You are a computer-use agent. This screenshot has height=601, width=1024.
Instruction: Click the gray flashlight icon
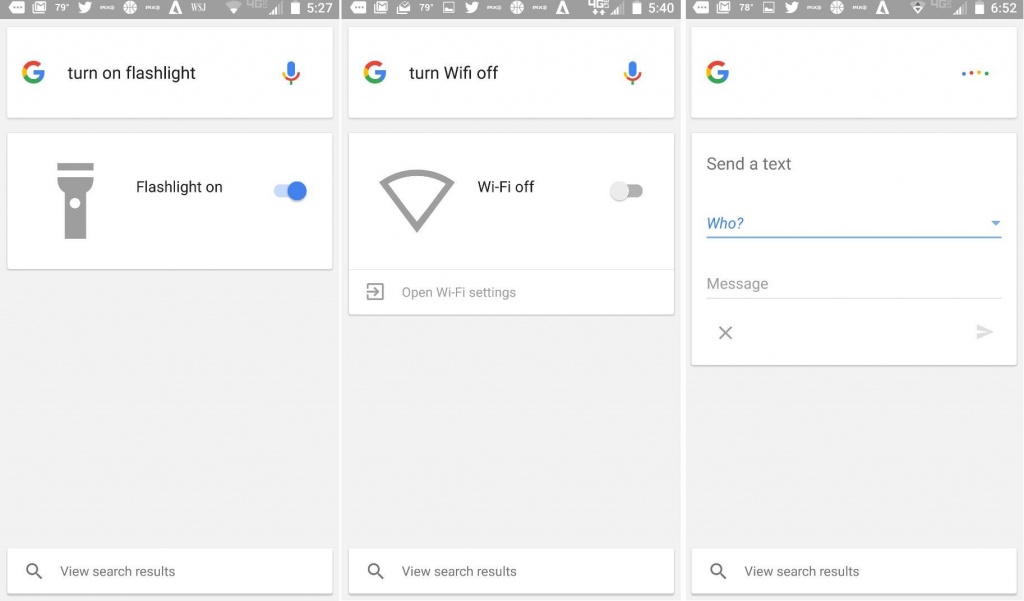76,200
